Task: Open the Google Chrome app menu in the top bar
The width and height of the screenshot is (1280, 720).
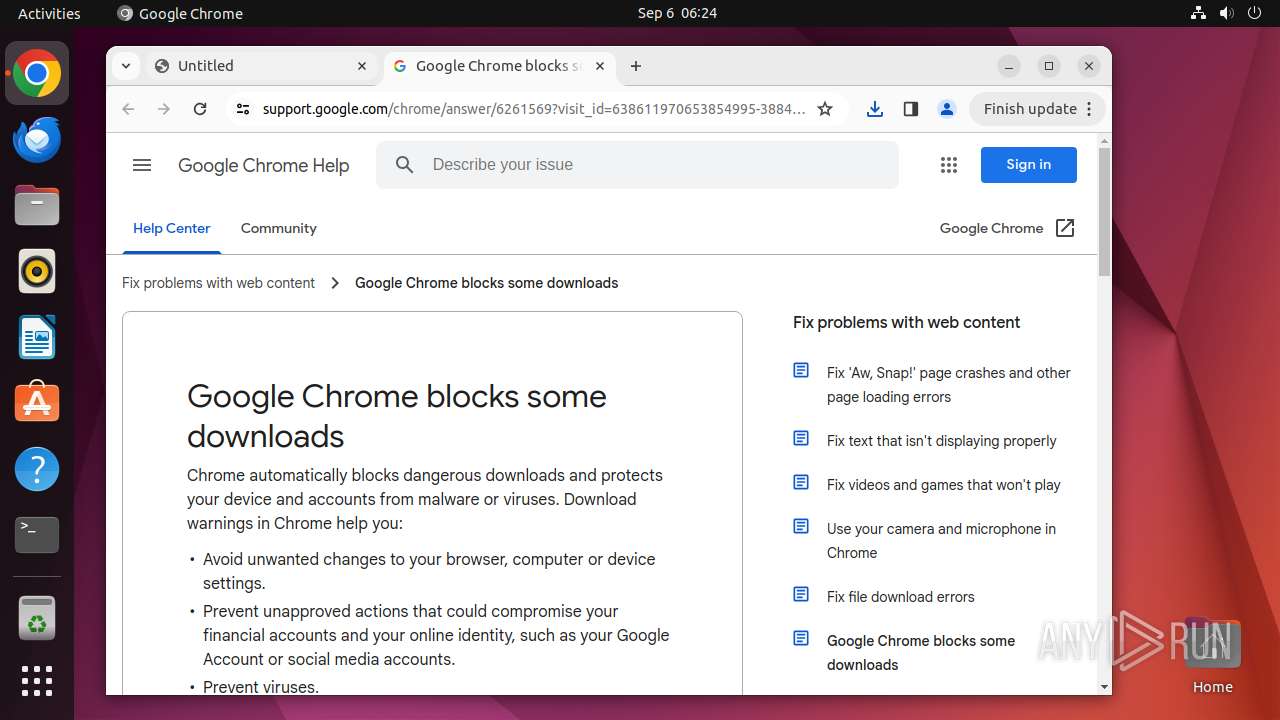Action: click(180, 13)
